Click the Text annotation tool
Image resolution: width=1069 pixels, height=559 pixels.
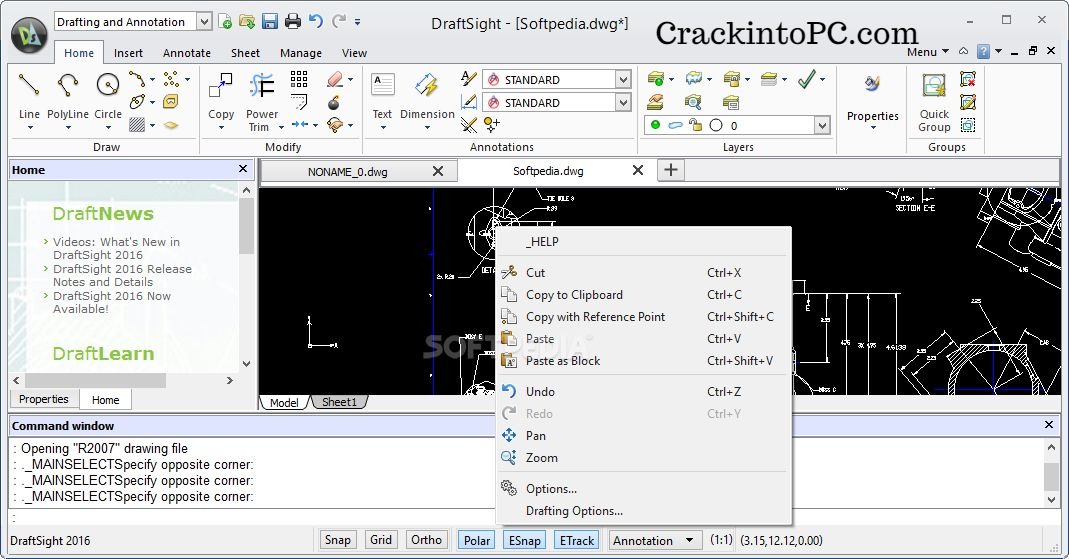[x=382, y=85]
